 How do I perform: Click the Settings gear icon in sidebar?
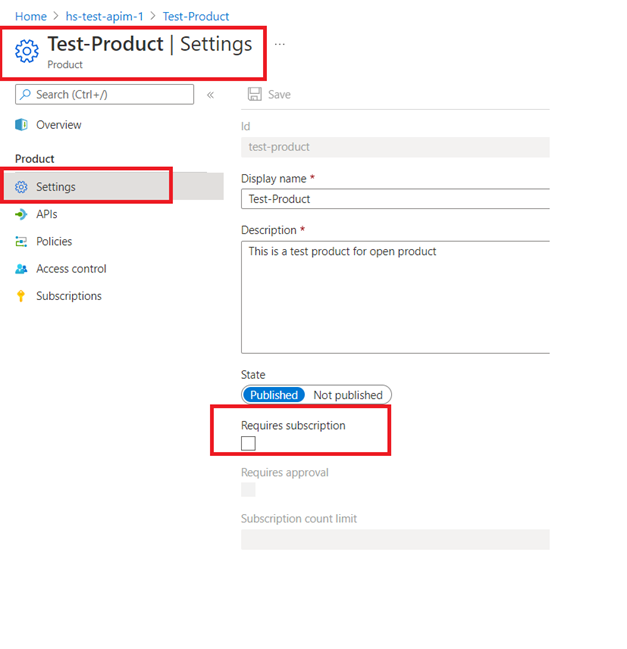click(x=21, y=187)
